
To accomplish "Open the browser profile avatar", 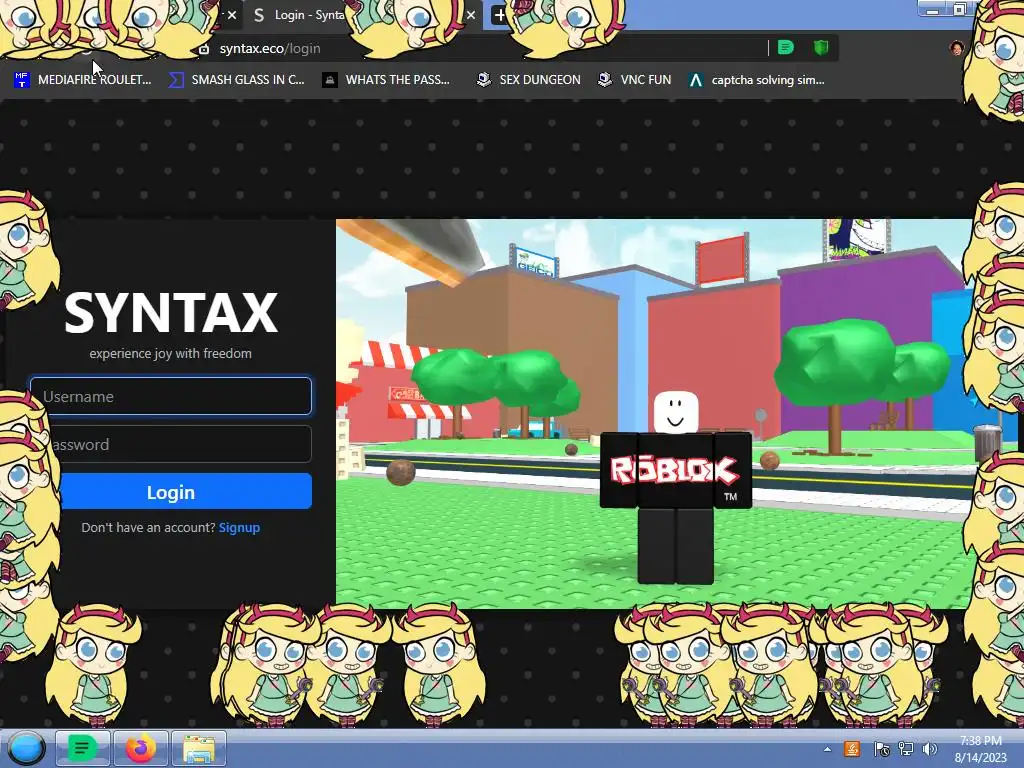I will point(957,48).
